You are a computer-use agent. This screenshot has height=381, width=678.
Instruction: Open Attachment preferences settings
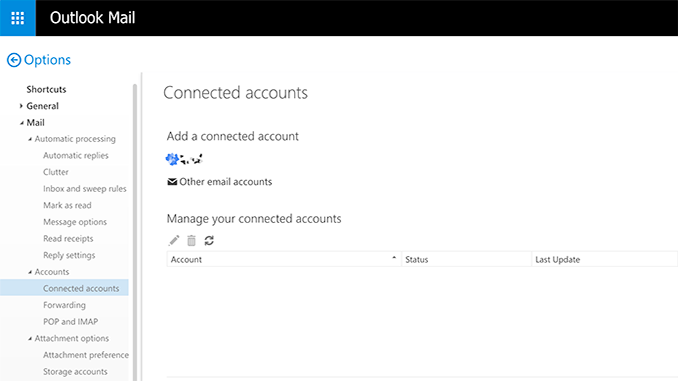click(x=86, y=355)
